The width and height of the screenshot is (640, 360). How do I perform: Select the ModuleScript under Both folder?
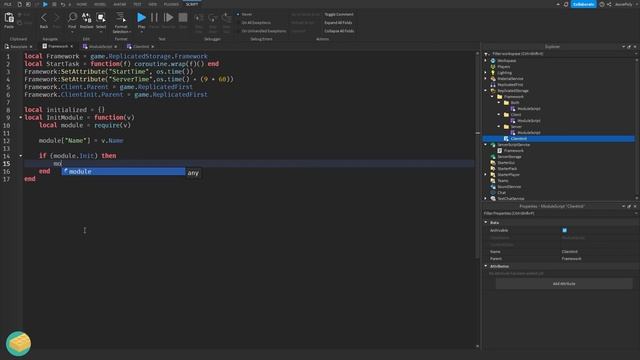click(529, 109)
